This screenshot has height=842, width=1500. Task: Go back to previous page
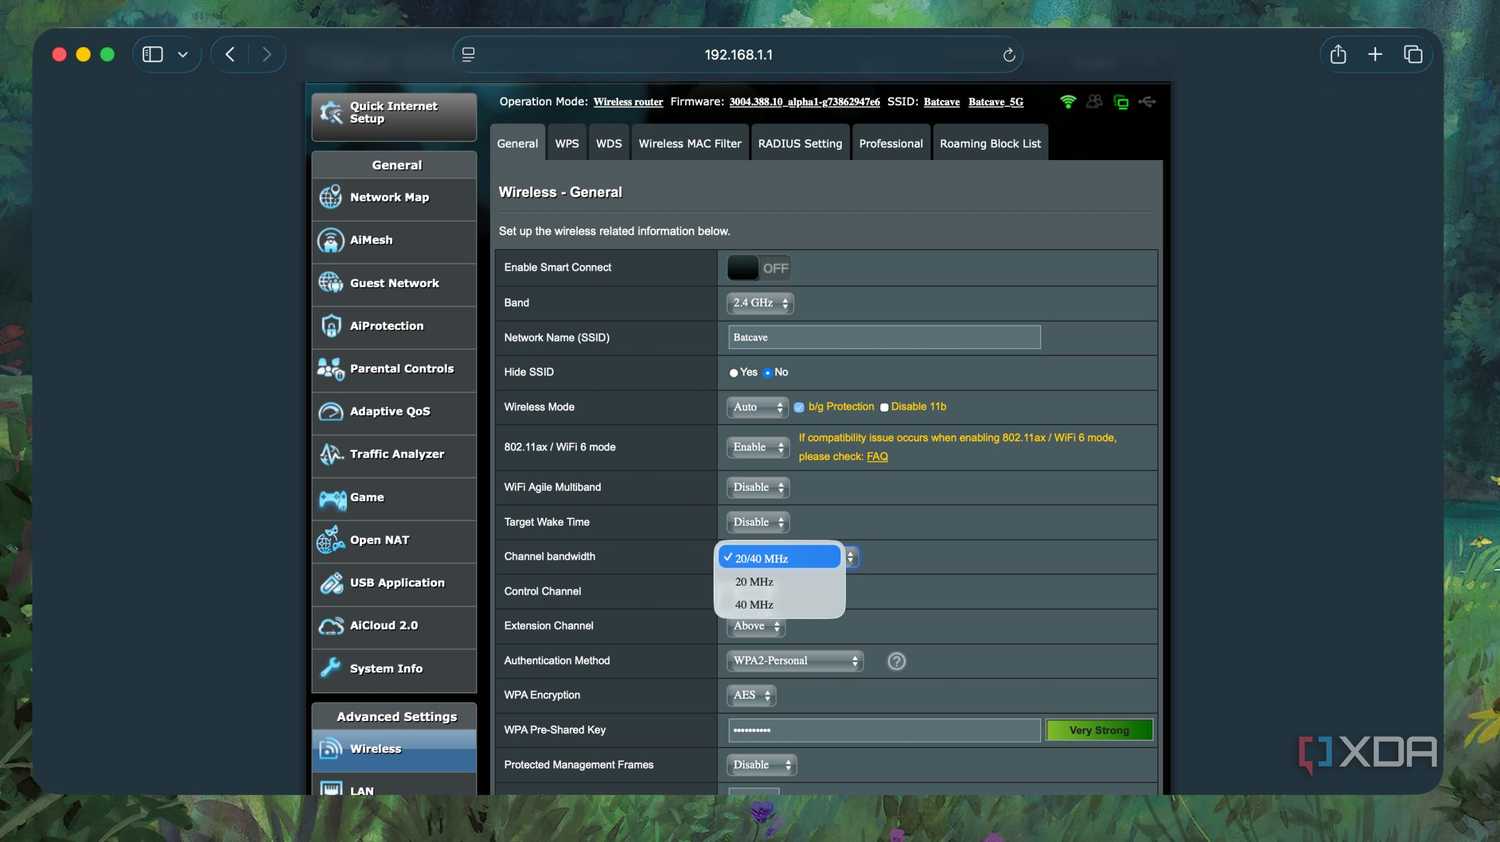click(230, 54)
